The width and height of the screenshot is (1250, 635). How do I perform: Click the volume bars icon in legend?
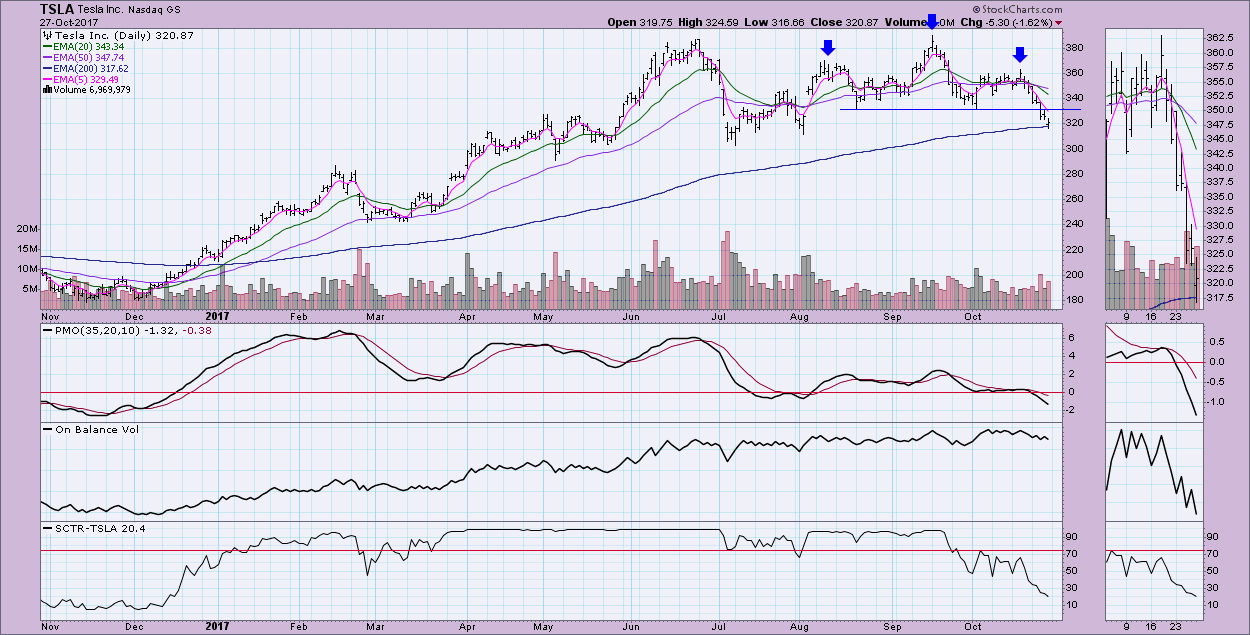coord(45,89)
